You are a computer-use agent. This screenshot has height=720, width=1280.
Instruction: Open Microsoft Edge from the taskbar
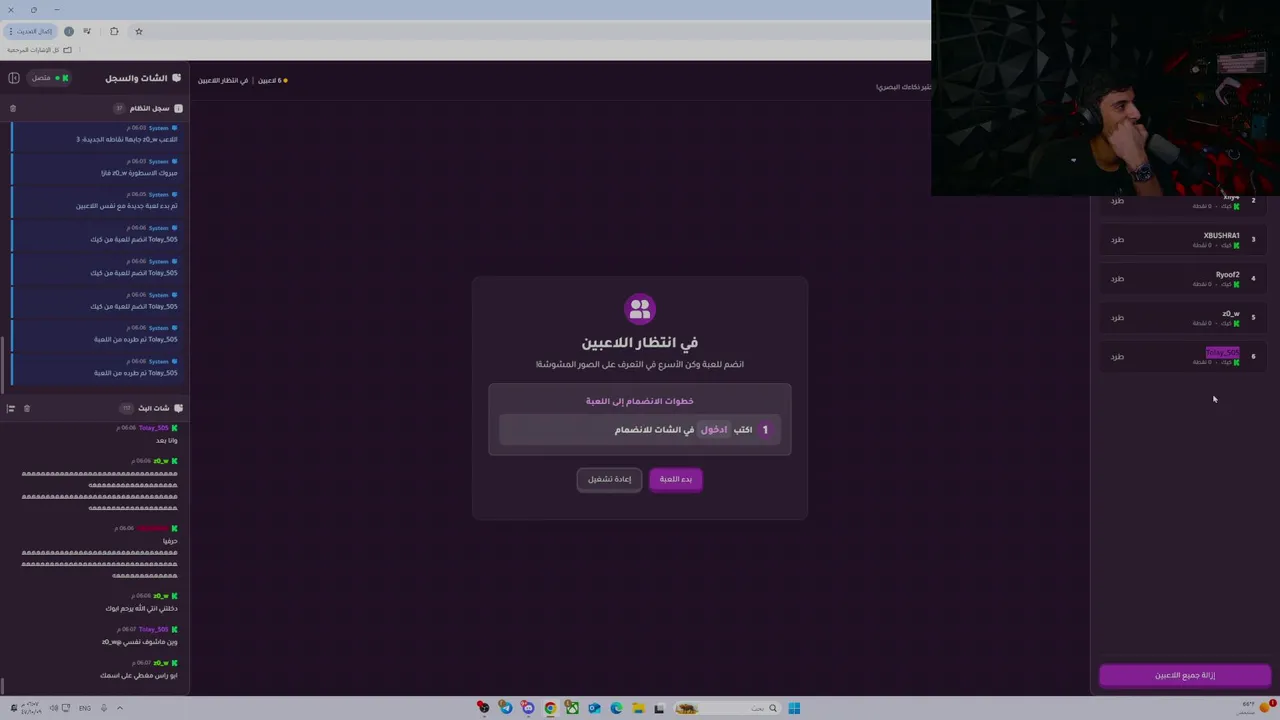tap(616, 708)
